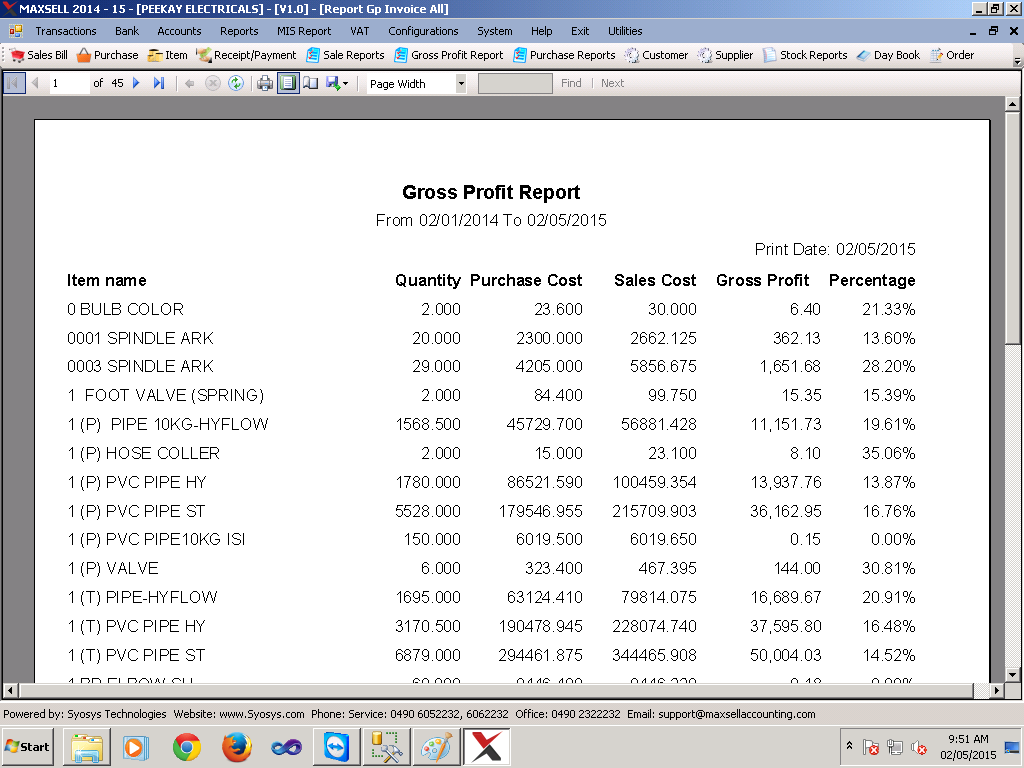Open the MIS Report menu
Screen dimensions: 1024x768
tap(304, 31)
